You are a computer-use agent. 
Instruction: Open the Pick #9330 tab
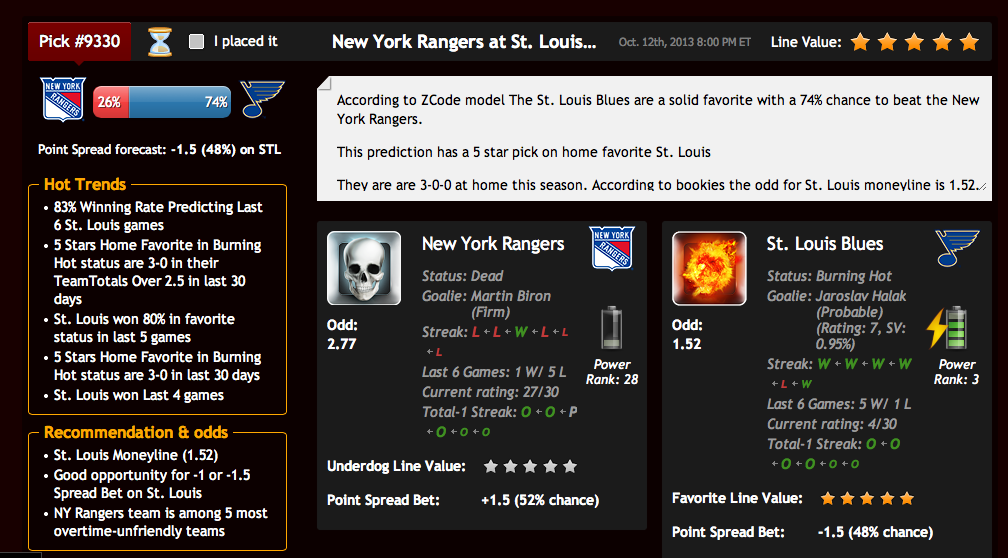[x=80, y=42]
